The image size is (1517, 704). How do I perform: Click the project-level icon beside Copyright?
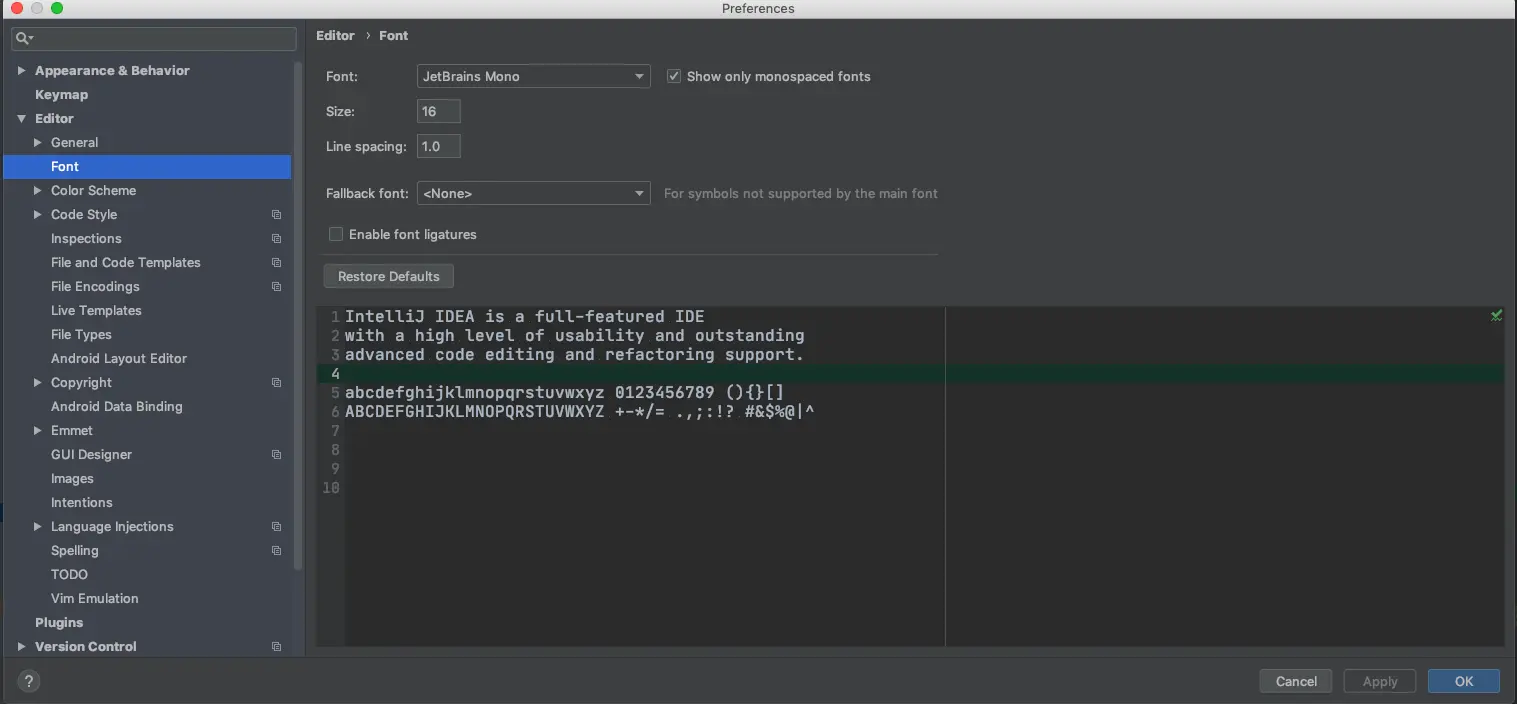[x=277, y=383]
